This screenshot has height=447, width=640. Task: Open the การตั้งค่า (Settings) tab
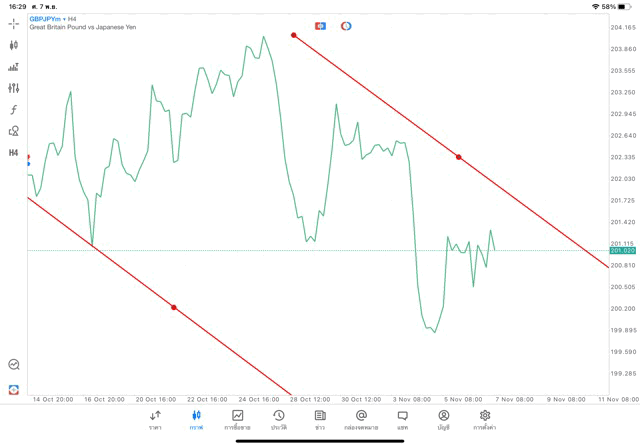click(x=485, y=419)
